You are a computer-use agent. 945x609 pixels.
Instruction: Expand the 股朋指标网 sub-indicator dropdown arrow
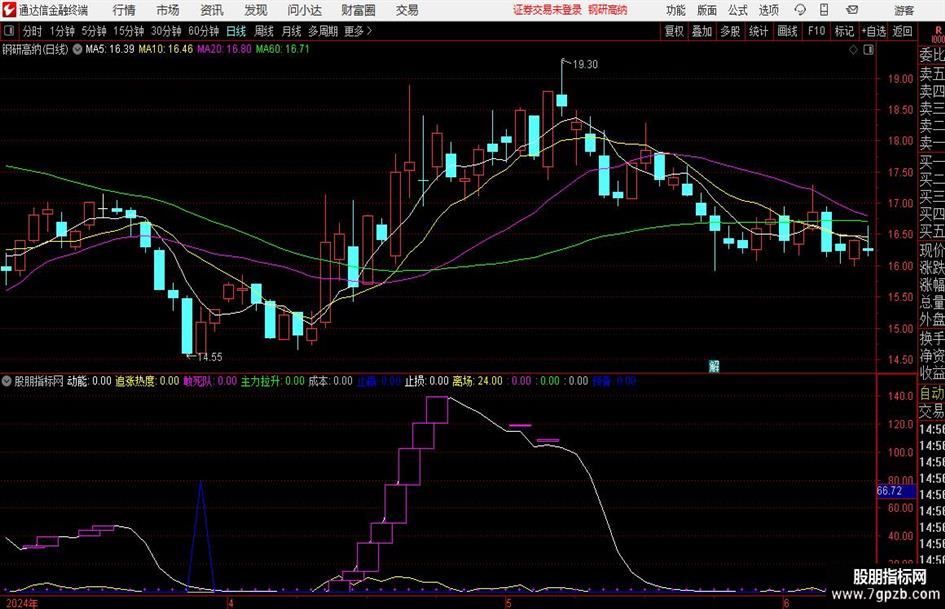pyautogui.click(x=7, y=381)
